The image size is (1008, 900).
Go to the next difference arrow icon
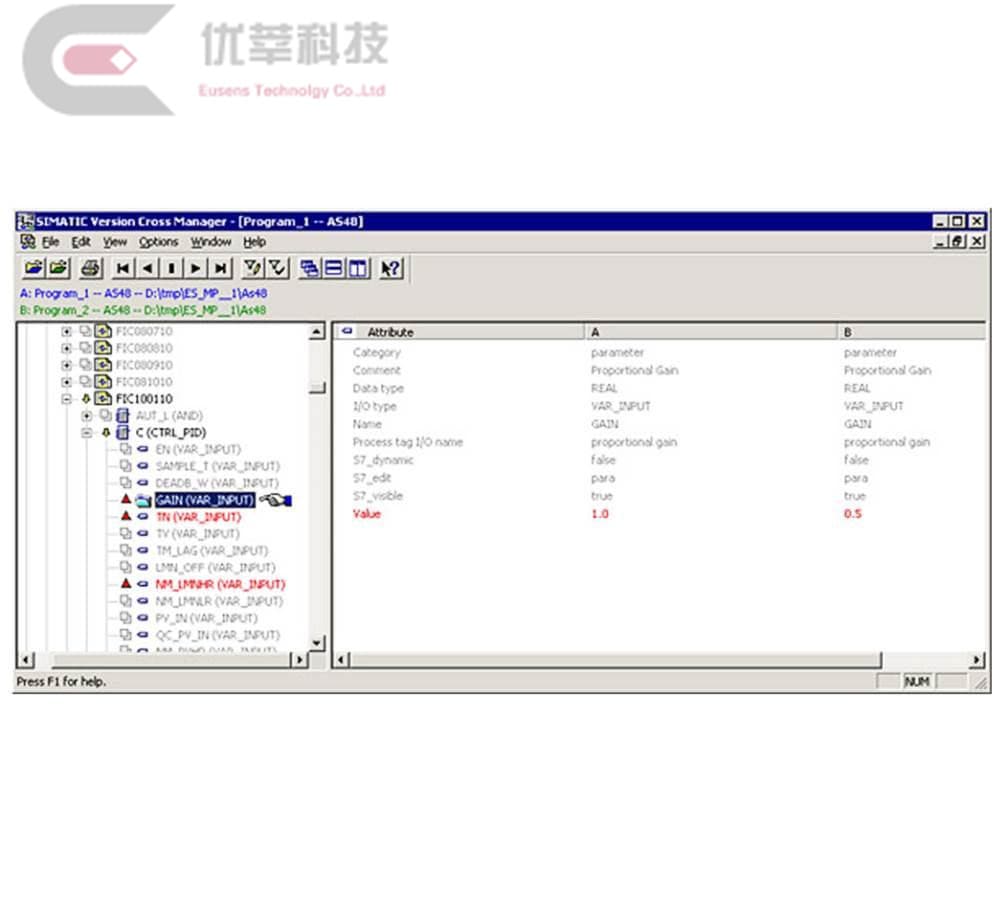195,268
